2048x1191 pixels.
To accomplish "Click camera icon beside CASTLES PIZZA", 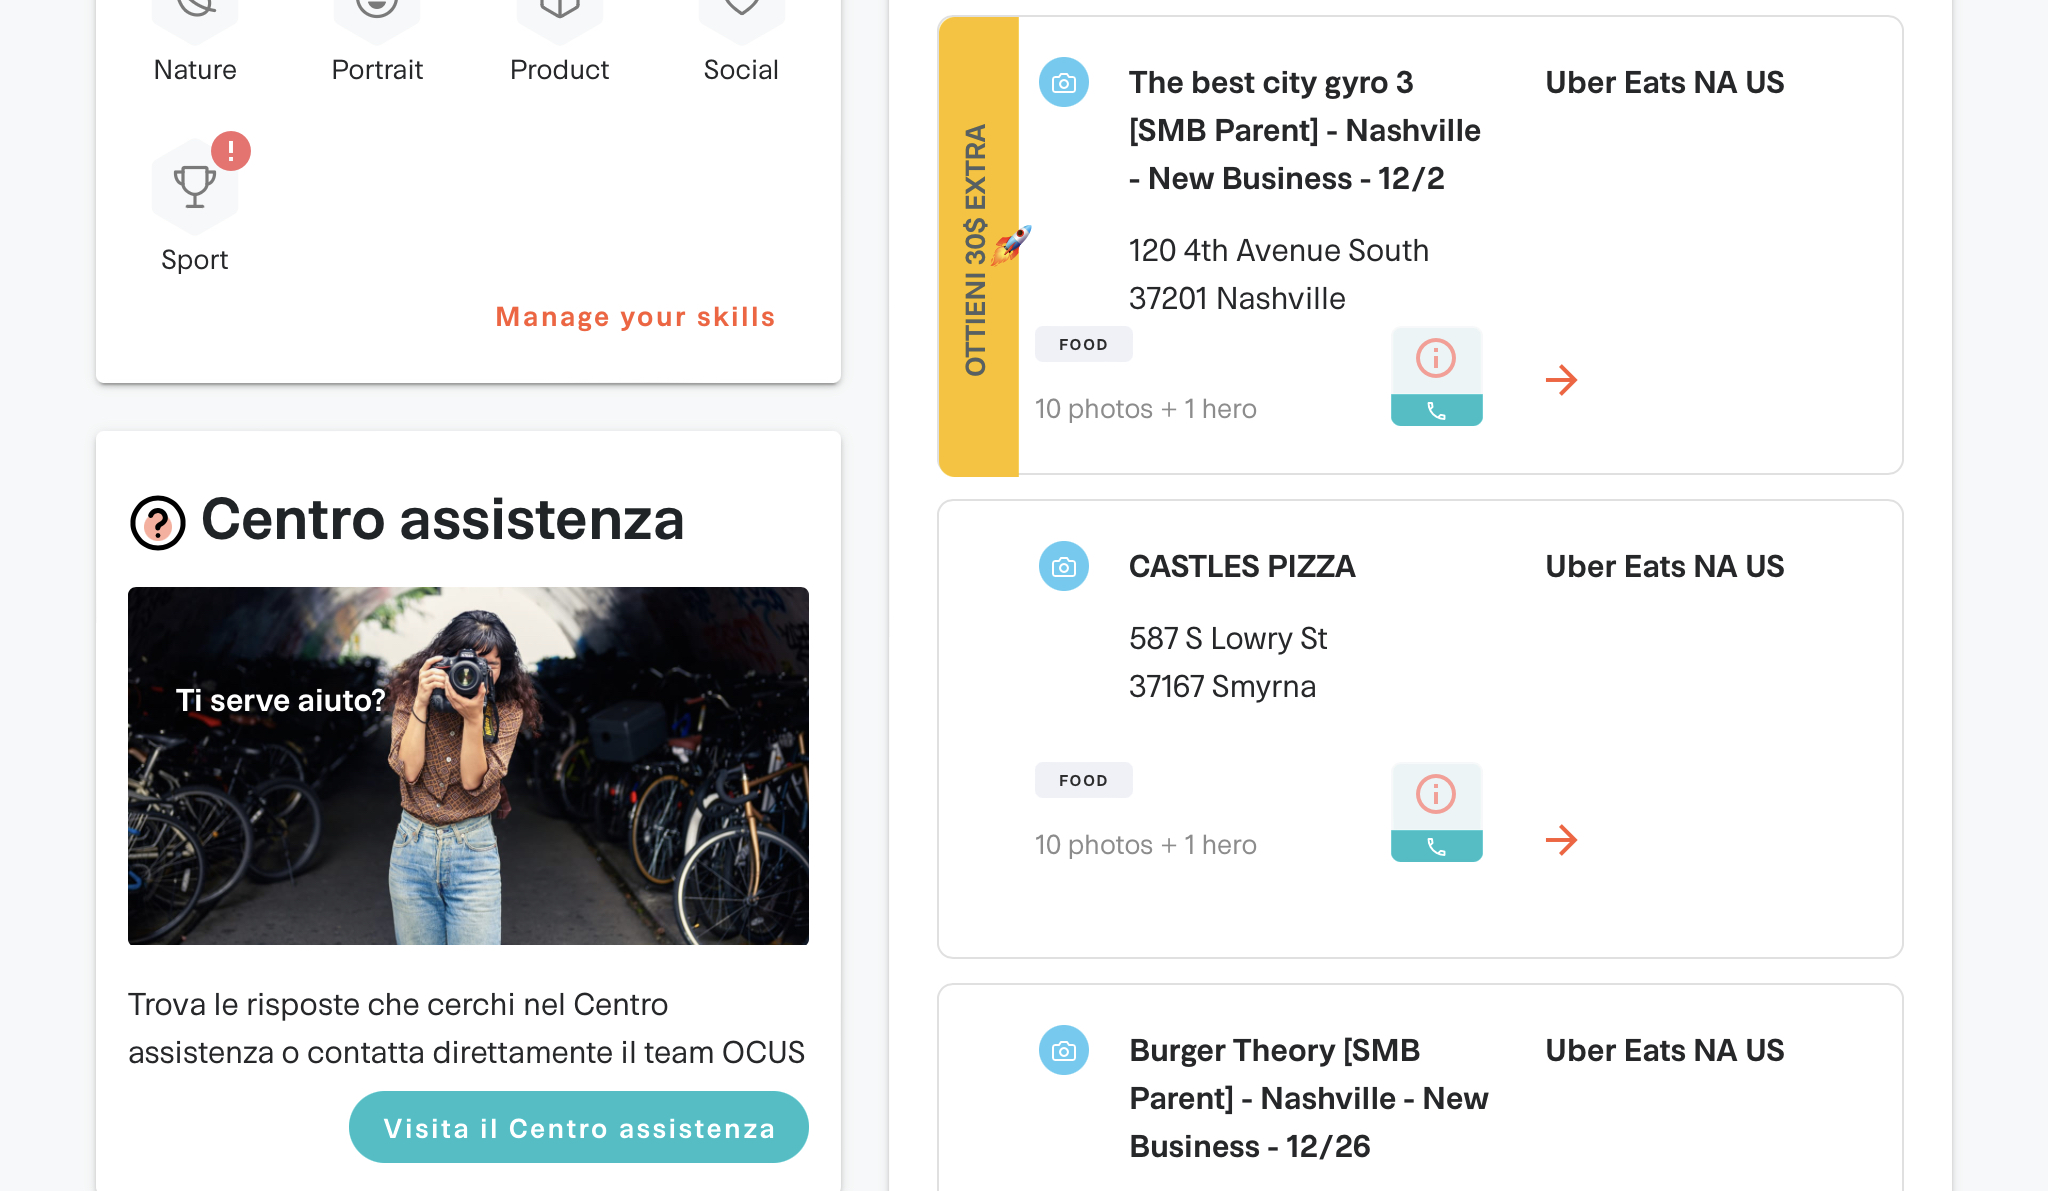I will pyautogui.click(x=1064, y=566).
